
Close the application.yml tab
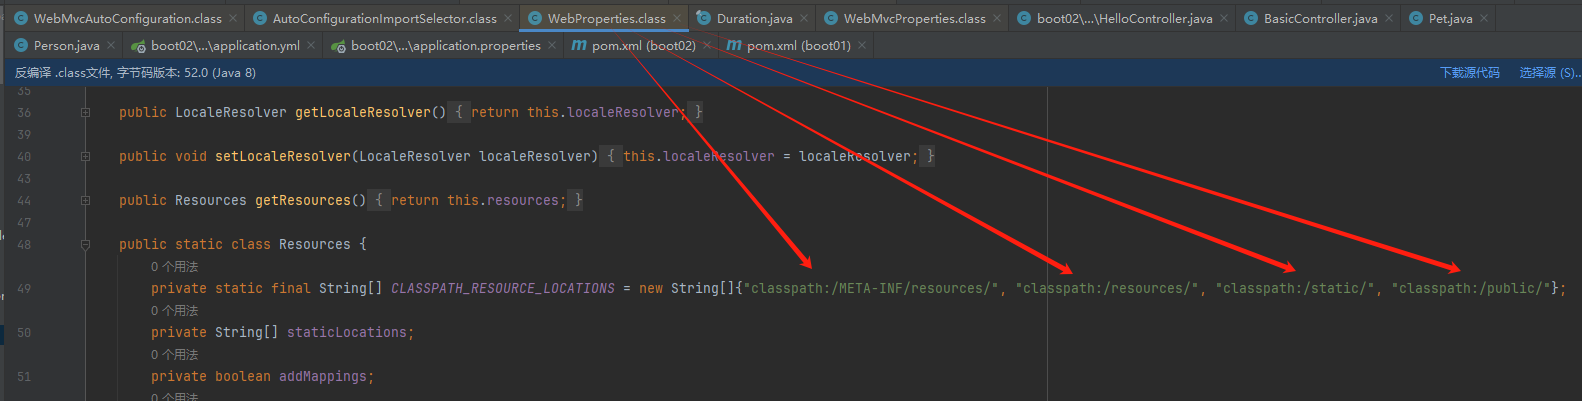[311, 45]
